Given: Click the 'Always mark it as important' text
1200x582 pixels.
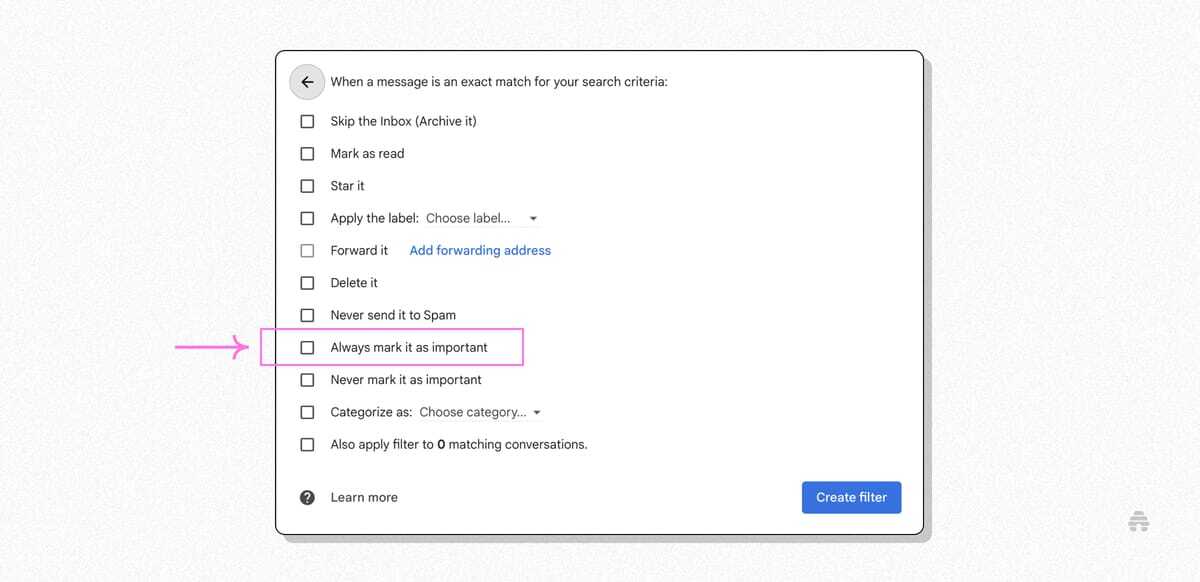Looking at the screenshot, I should [409, 348].
